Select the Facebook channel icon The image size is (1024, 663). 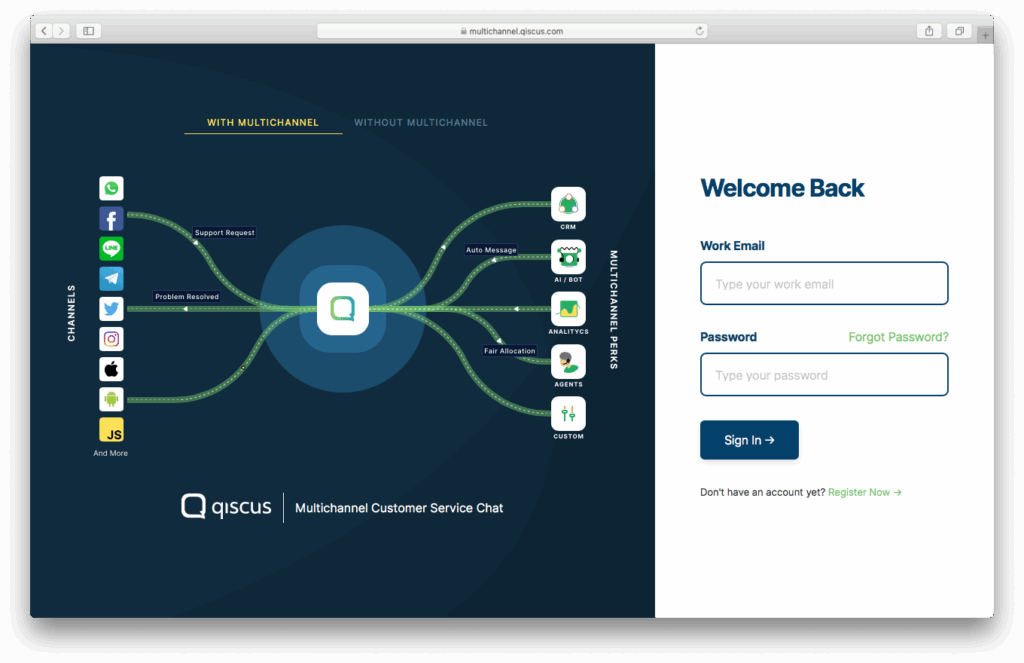(x=111, y=218)
